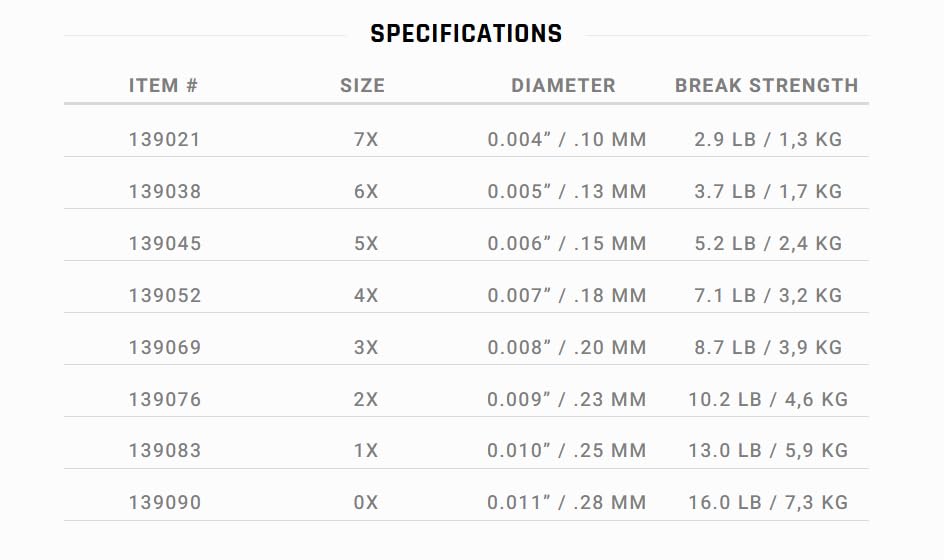Select the 16.0 LB / 7,3 KG strength
The height and width of the screenshot is (560, 944).
(x=768, y=502)
